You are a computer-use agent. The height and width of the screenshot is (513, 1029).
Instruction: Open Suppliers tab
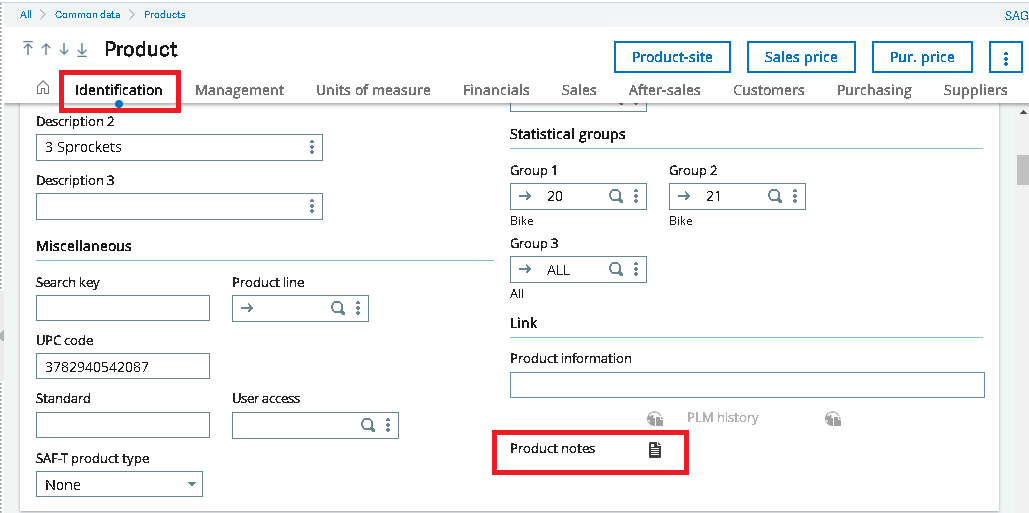[x=975, y=90]
